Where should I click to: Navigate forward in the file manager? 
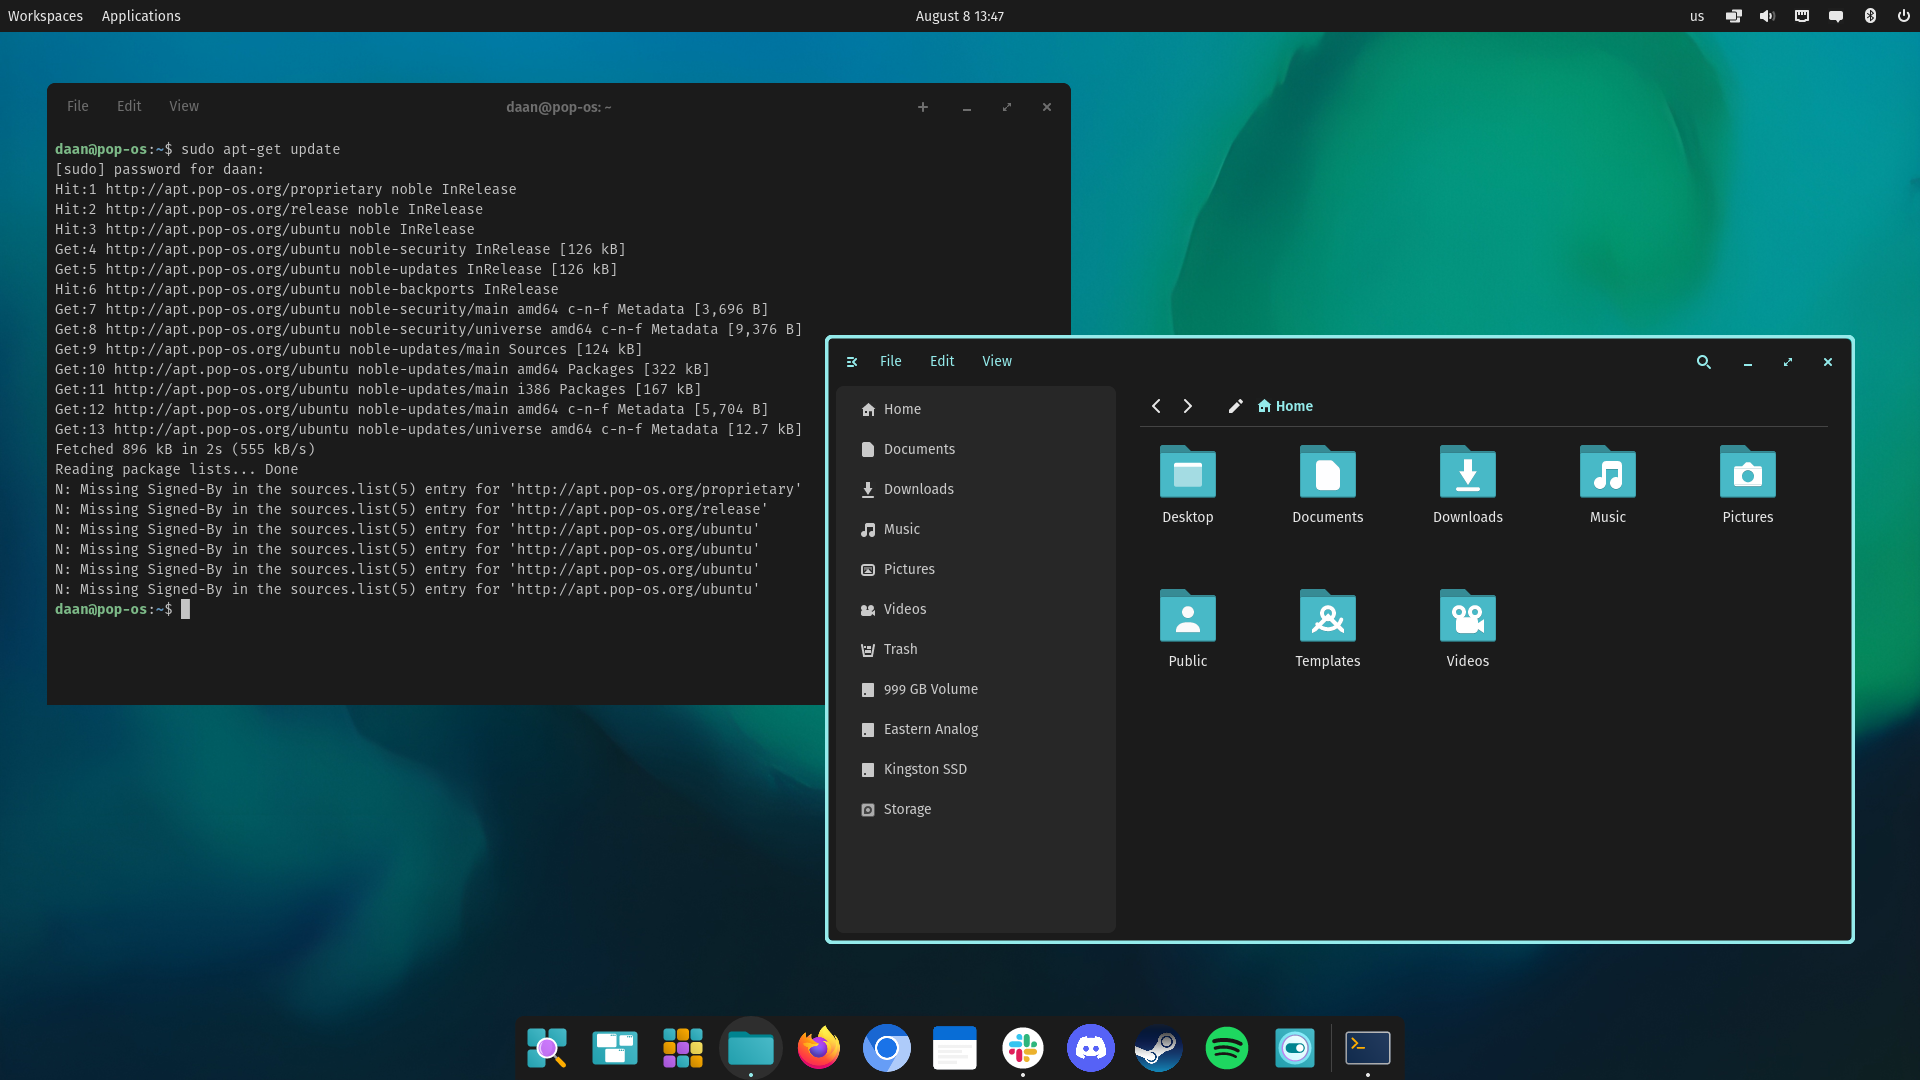pos(1187,406)
